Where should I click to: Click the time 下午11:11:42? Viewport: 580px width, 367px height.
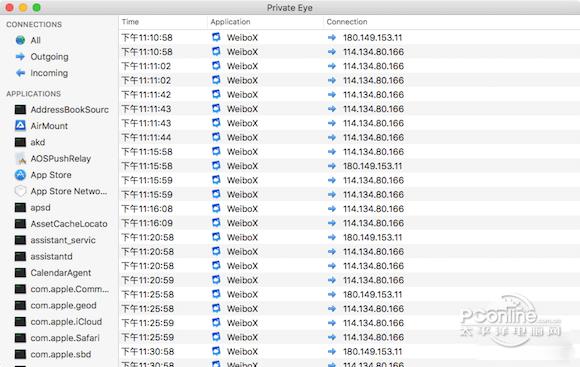(146, 95)
